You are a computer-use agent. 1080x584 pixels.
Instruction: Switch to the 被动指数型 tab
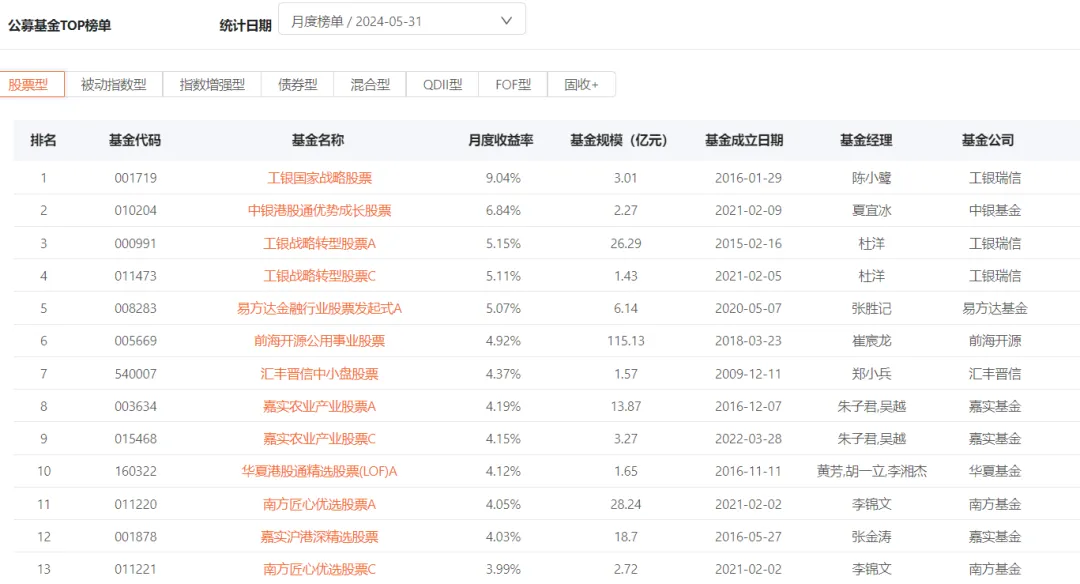point(112,84)
